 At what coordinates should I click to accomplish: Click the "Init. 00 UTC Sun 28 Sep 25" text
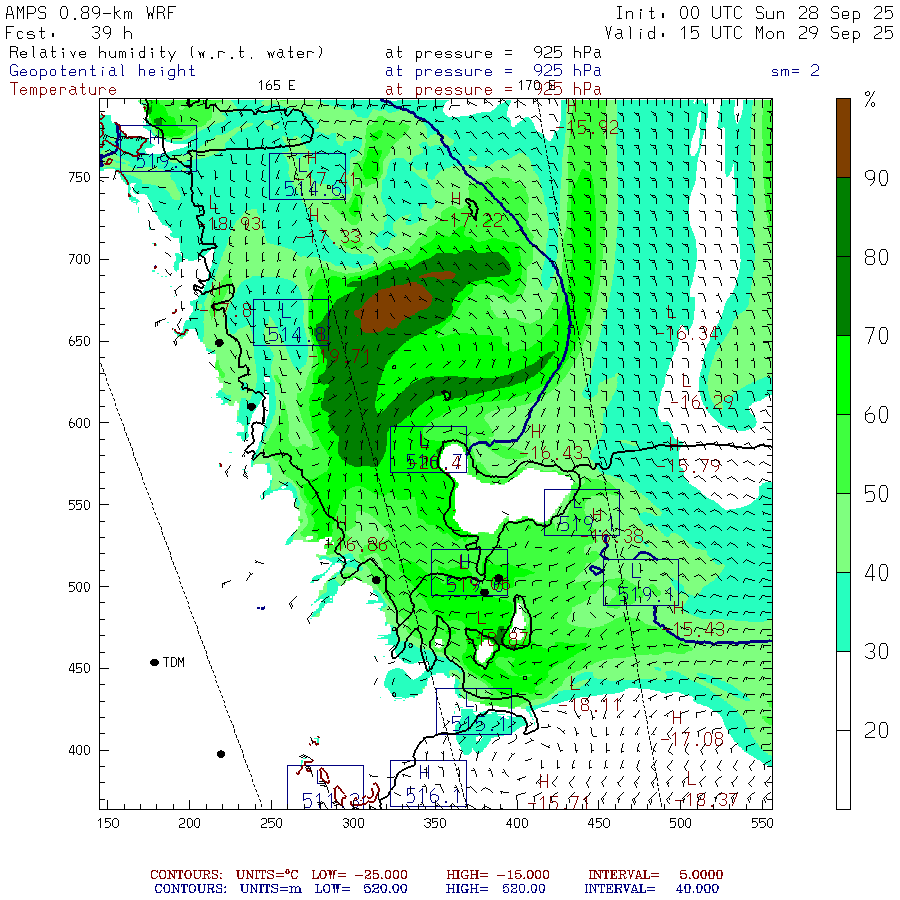pos(754,13)
